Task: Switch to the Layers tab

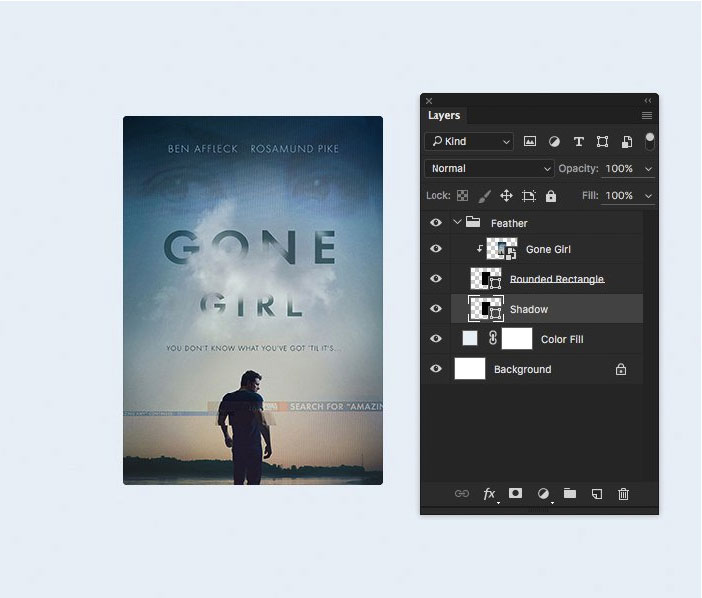Action: 444,115
